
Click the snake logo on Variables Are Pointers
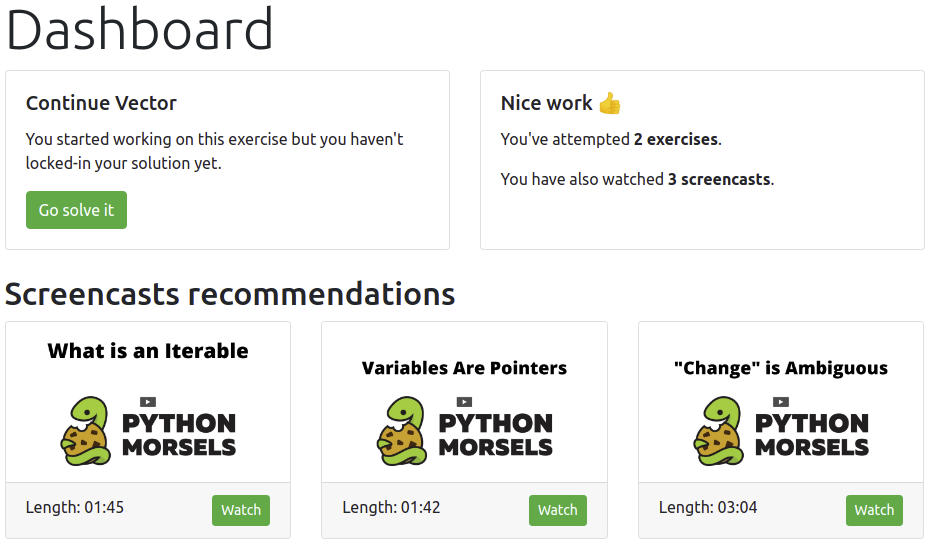coord(402,432)
